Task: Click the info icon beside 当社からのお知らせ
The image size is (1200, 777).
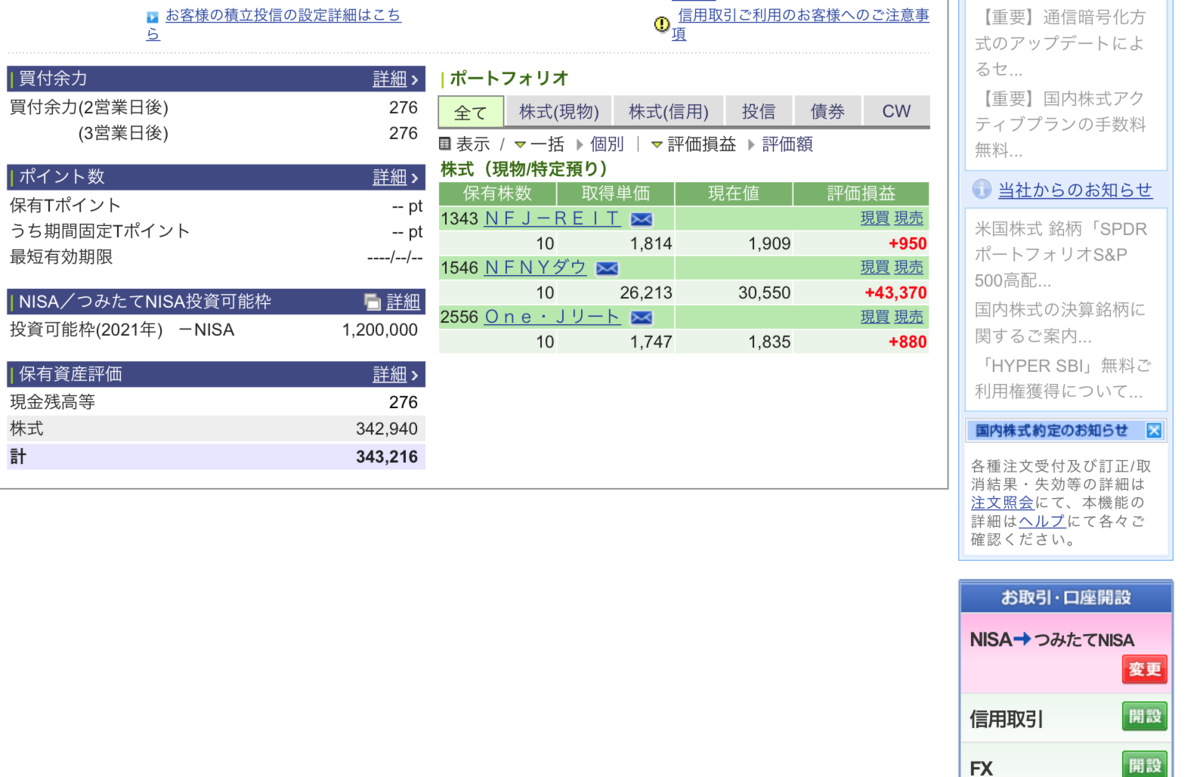Action: 982,189
